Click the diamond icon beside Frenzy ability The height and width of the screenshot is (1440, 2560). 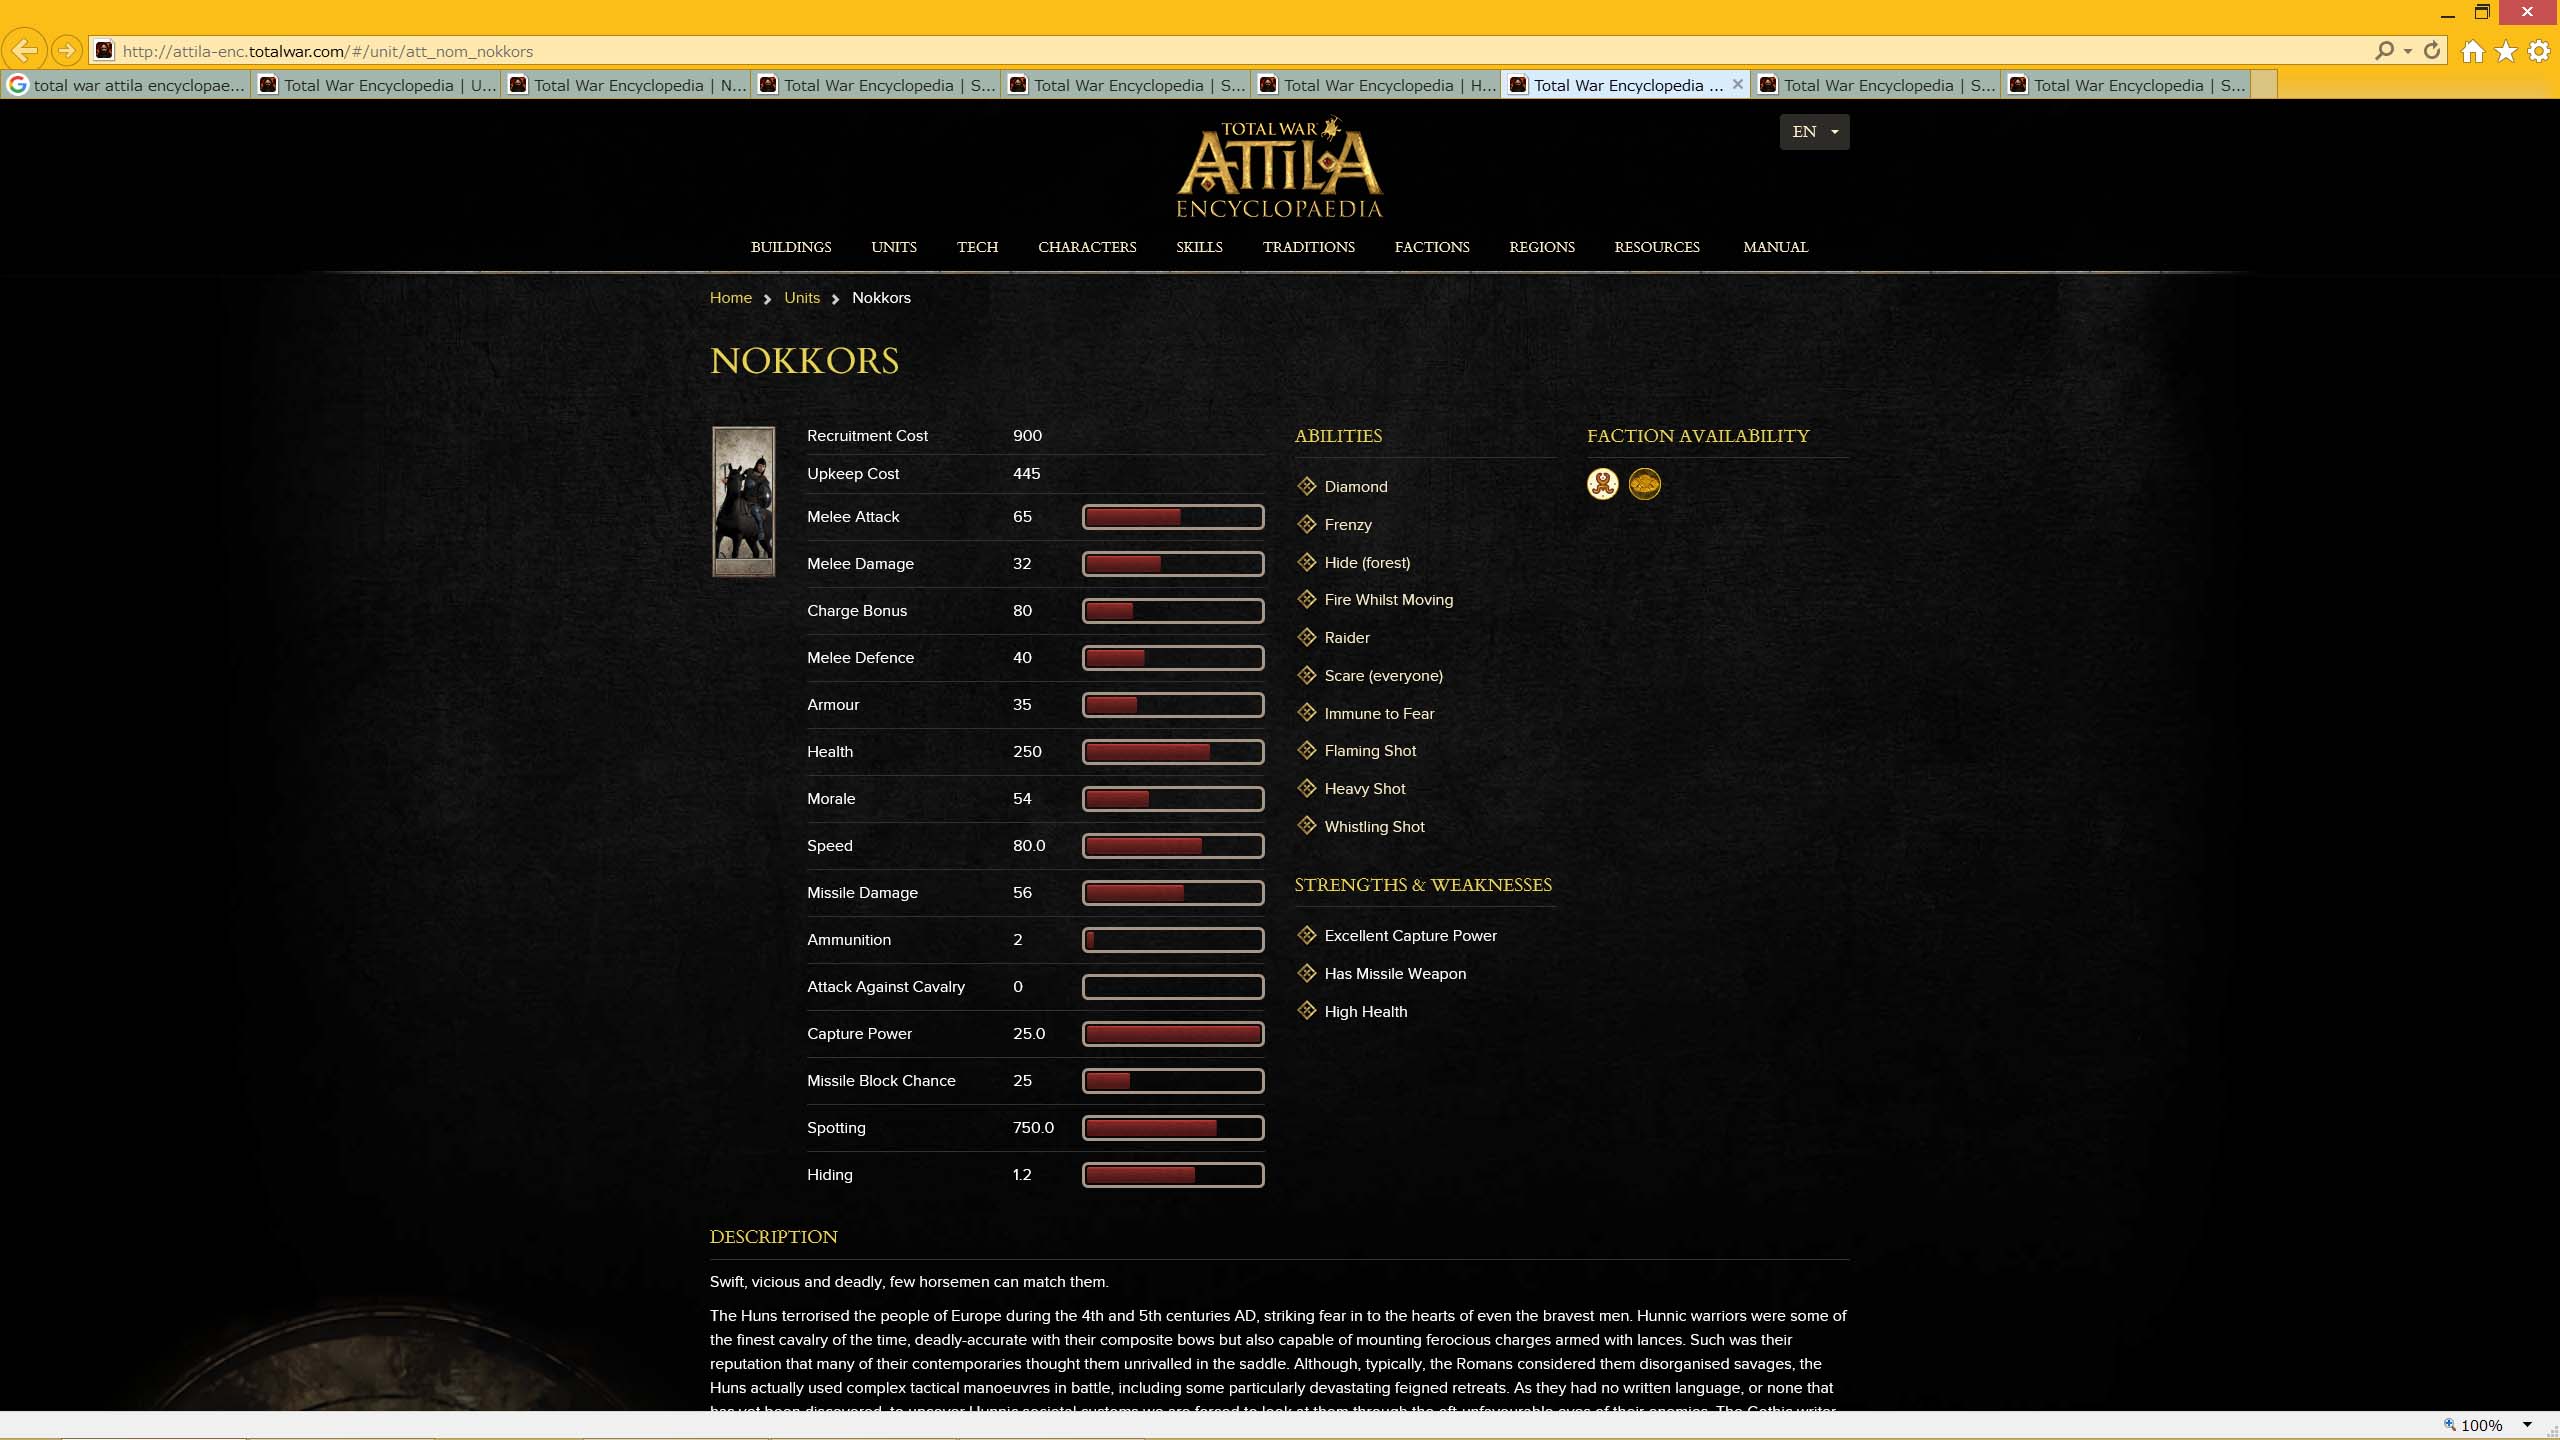[x=1306, y=524]
